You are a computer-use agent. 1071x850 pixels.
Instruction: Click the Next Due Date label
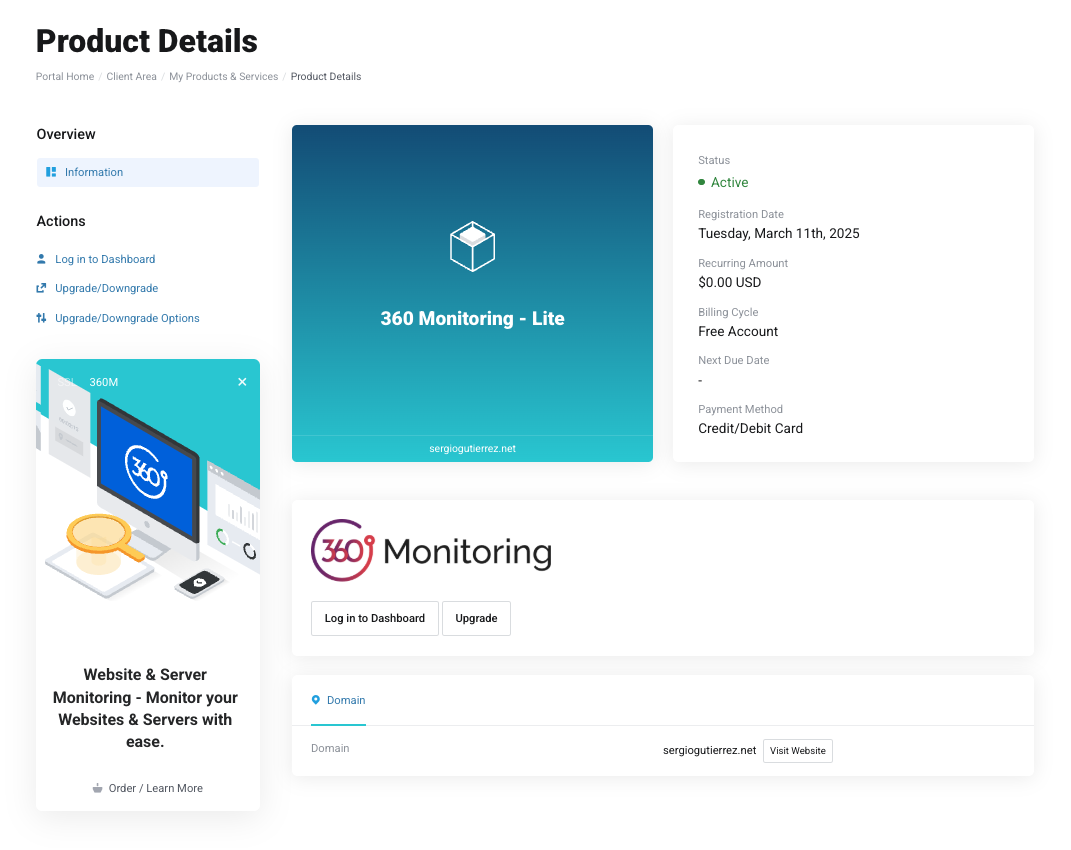tap(734, 360)
